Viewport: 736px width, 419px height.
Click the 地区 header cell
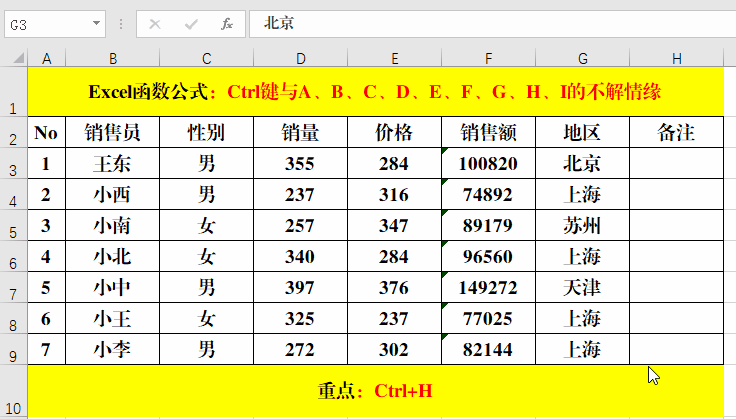pyautogui.click(x=583, y=132)
